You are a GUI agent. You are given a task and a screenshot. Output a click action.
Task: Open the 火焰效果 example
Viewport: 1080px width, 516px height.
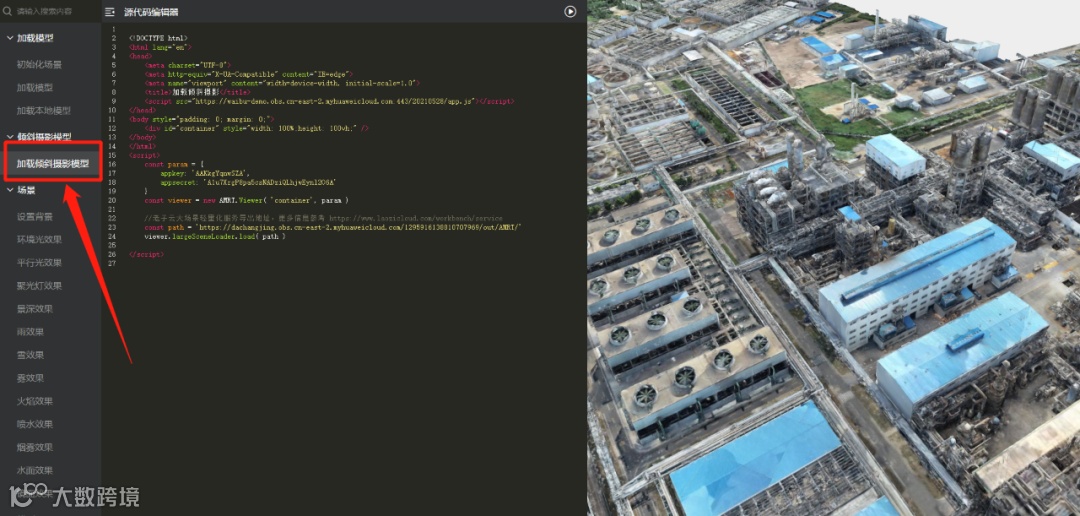(35, 401)
